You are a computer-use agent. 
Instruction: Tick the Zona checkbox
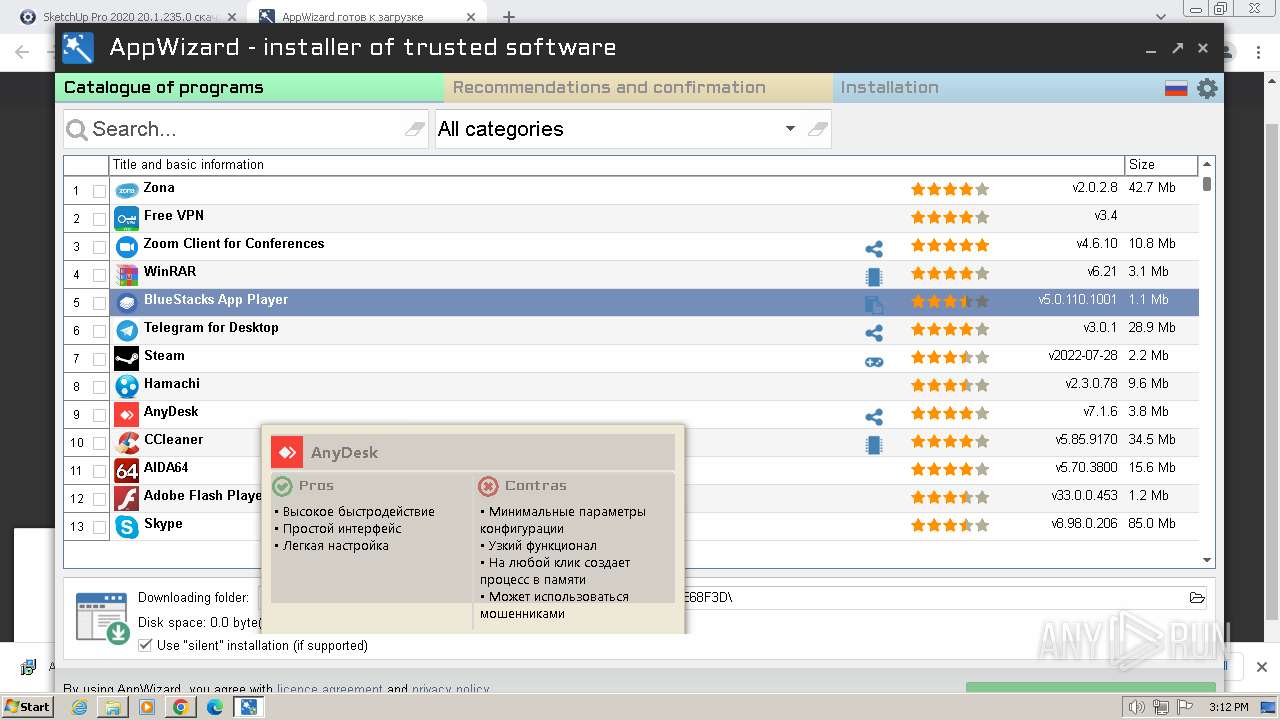tap(99, 191)
